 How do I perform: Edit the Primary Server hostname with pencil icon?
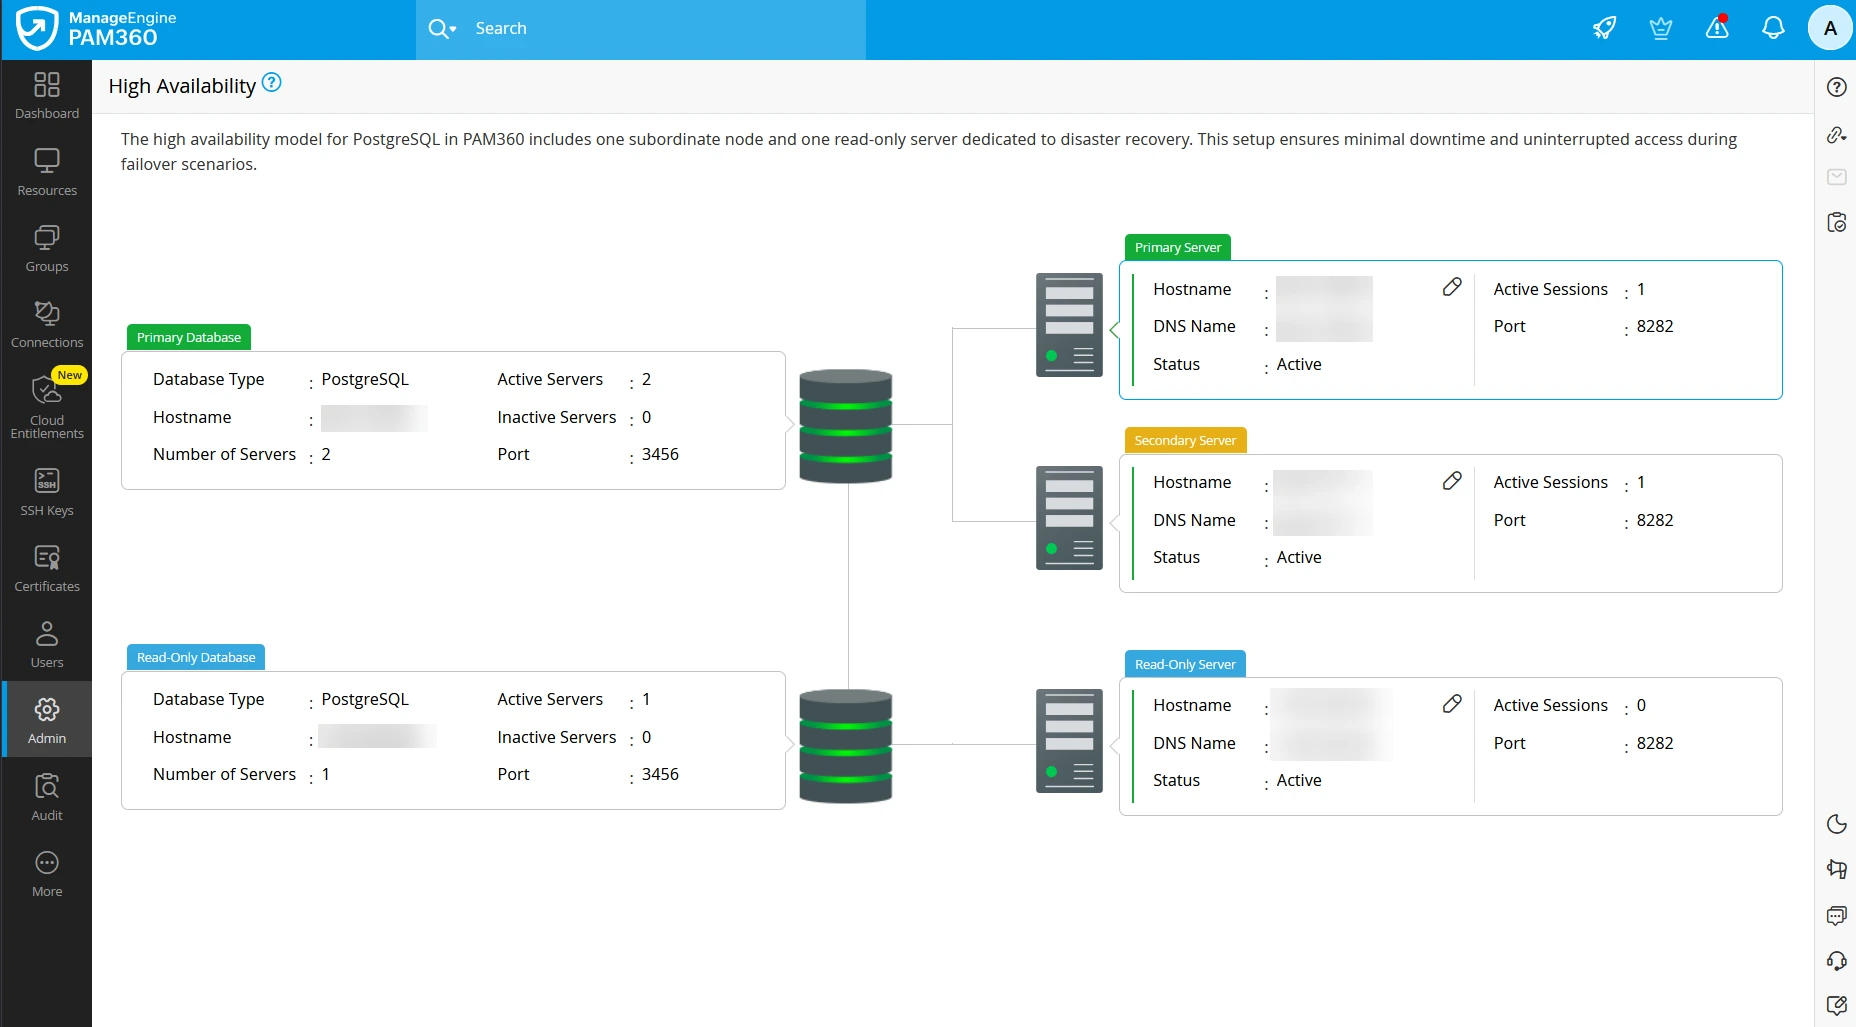[1452, 286]
